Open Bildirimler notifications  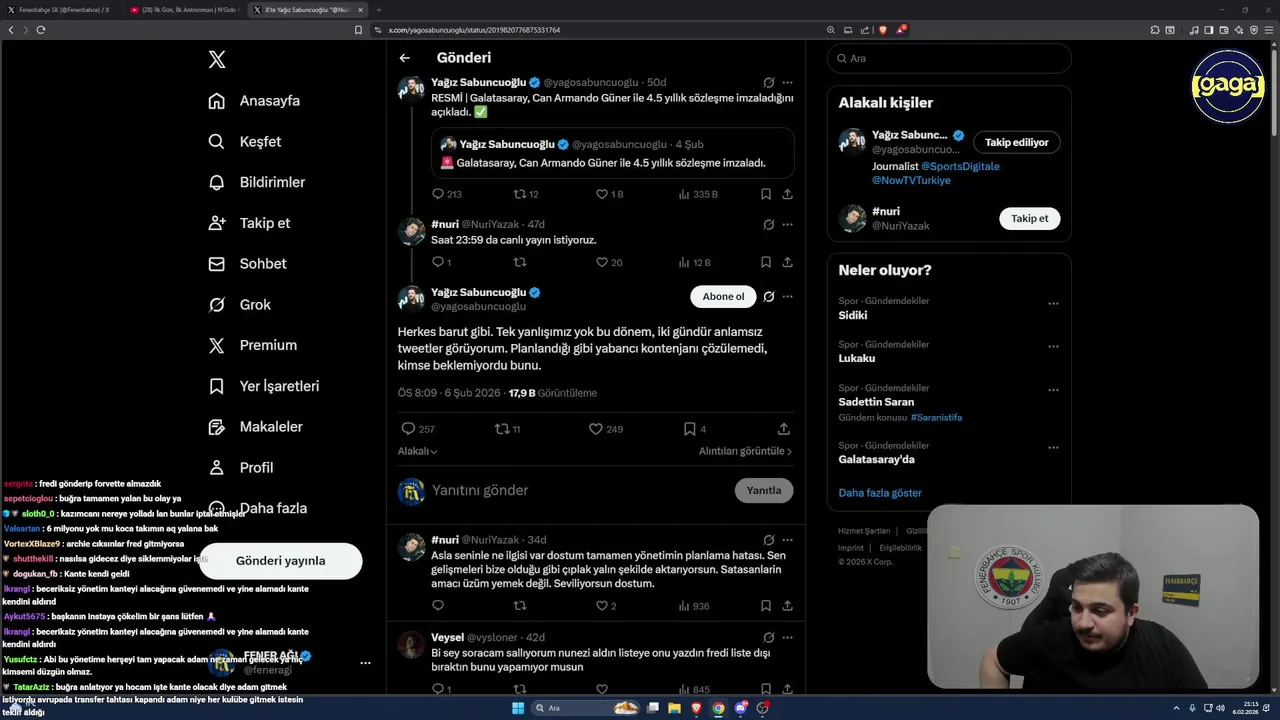pyautogui.click(x=256, y=182)
